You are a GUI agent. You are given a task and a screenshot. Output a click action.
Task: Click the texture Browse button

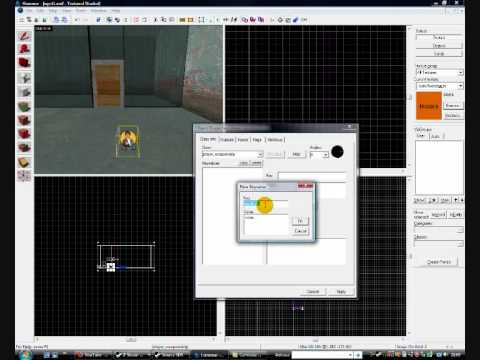click(453, 106)
